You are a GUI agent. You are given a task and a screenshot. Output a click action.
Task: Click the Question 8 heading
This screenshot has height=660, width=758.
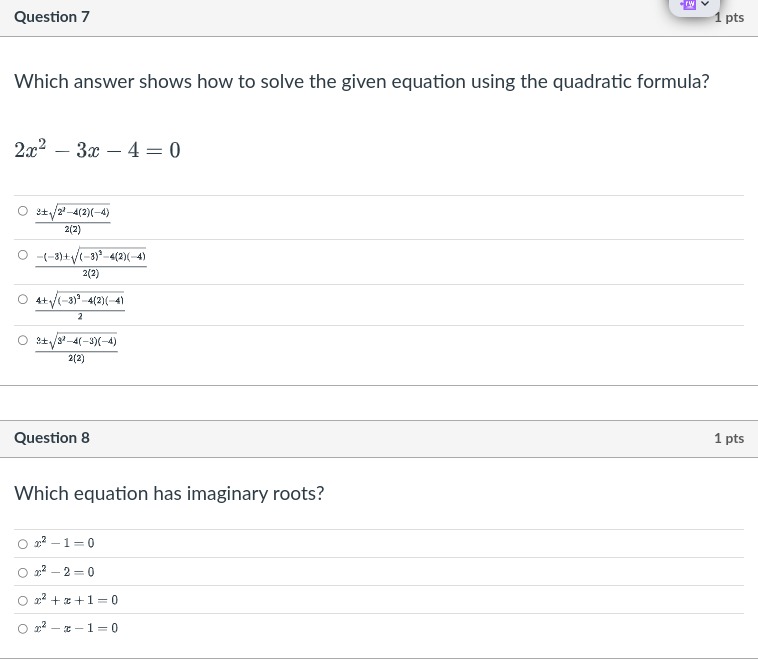pos(52,438)
